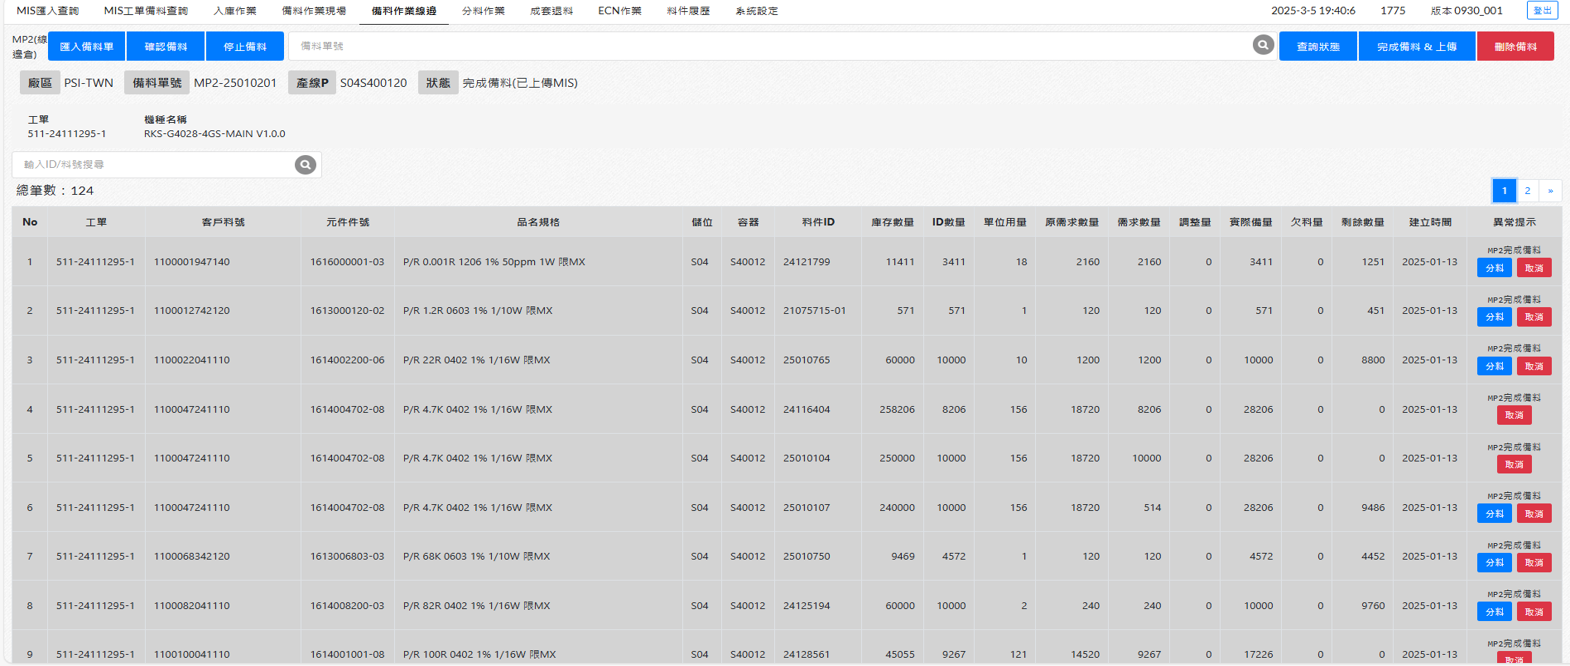Viewport: 1570px width, 666px height.
Task: Click the red 刪除備料 button
Action: (x=1515, y=46)
